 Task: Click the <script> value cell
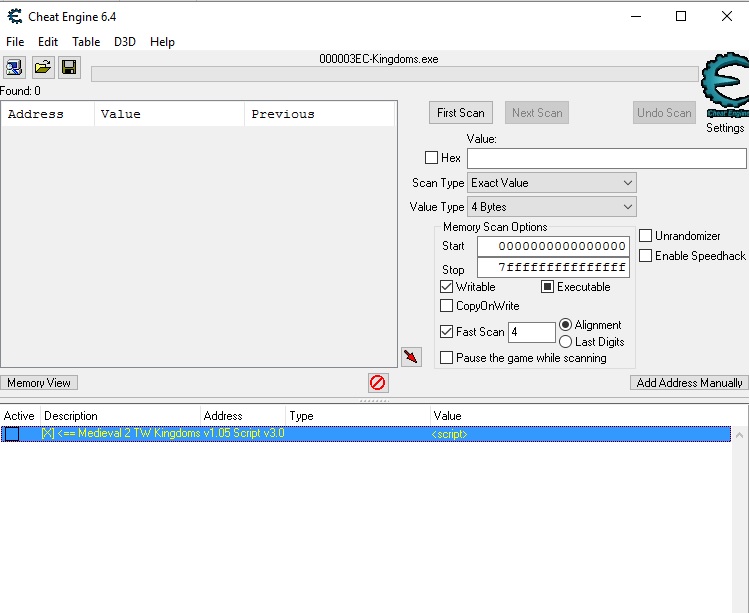coord(449,434)
